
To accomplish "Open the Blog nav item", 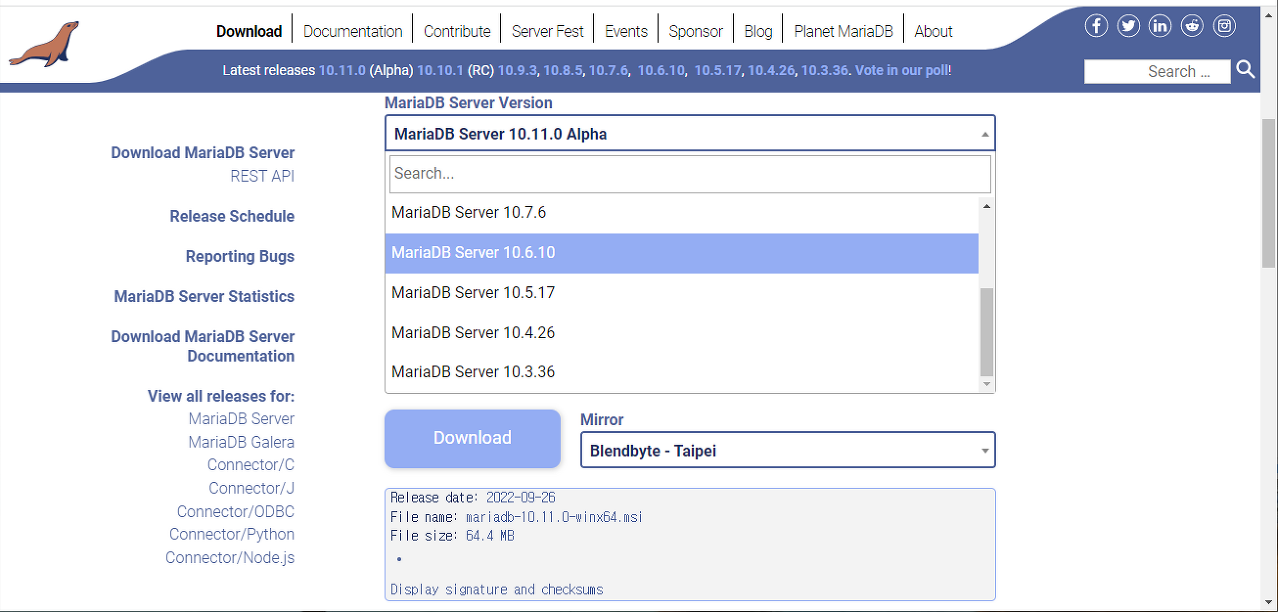I will [758, 31].
